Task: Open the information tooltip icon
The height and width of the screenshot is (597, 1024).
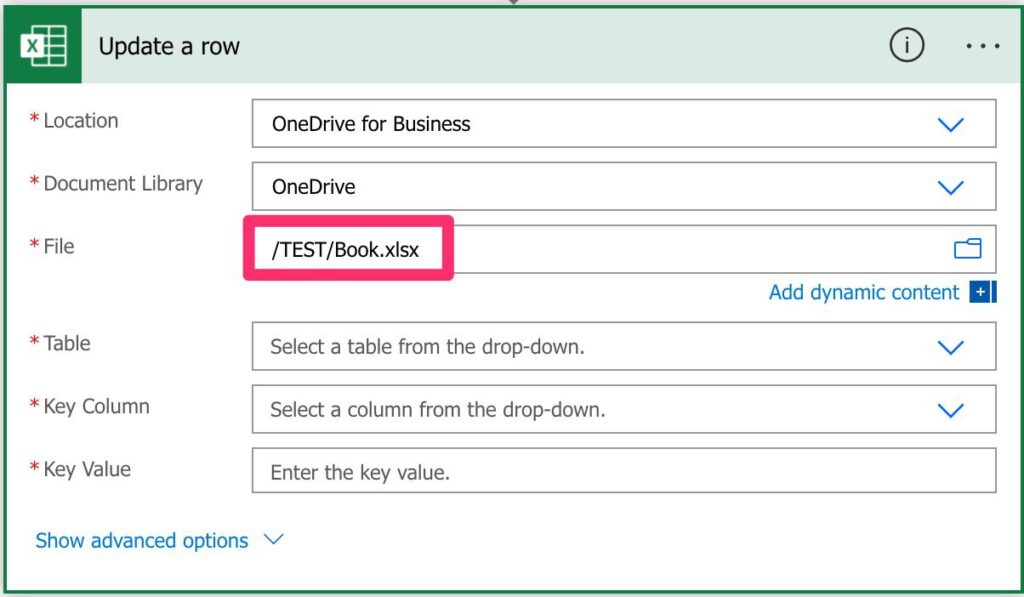Action: point(907,44)
